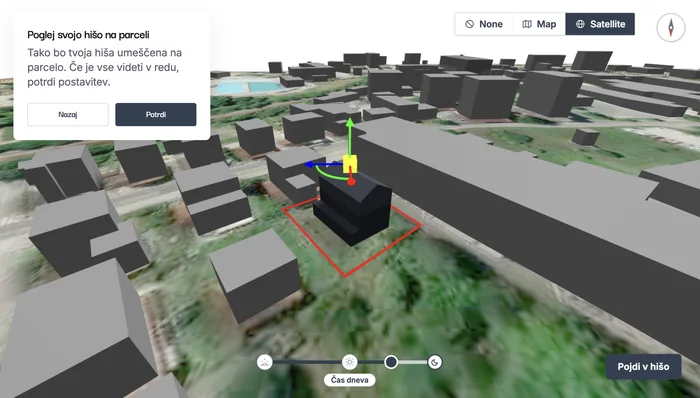
Task: Click the yellow gizmo center cube
Action: 350,164
